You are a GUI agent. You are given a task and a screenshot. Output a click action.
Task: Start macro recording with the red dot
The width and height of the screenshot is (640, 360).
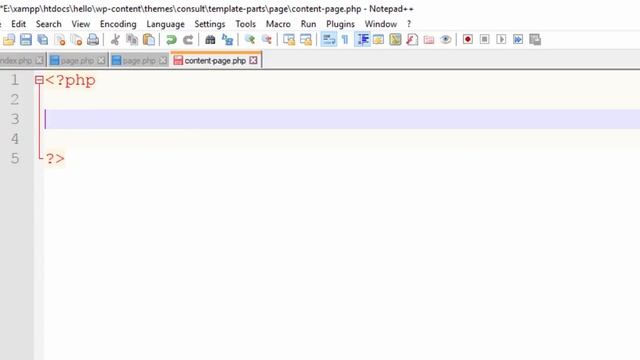click(x=468, y=40)
